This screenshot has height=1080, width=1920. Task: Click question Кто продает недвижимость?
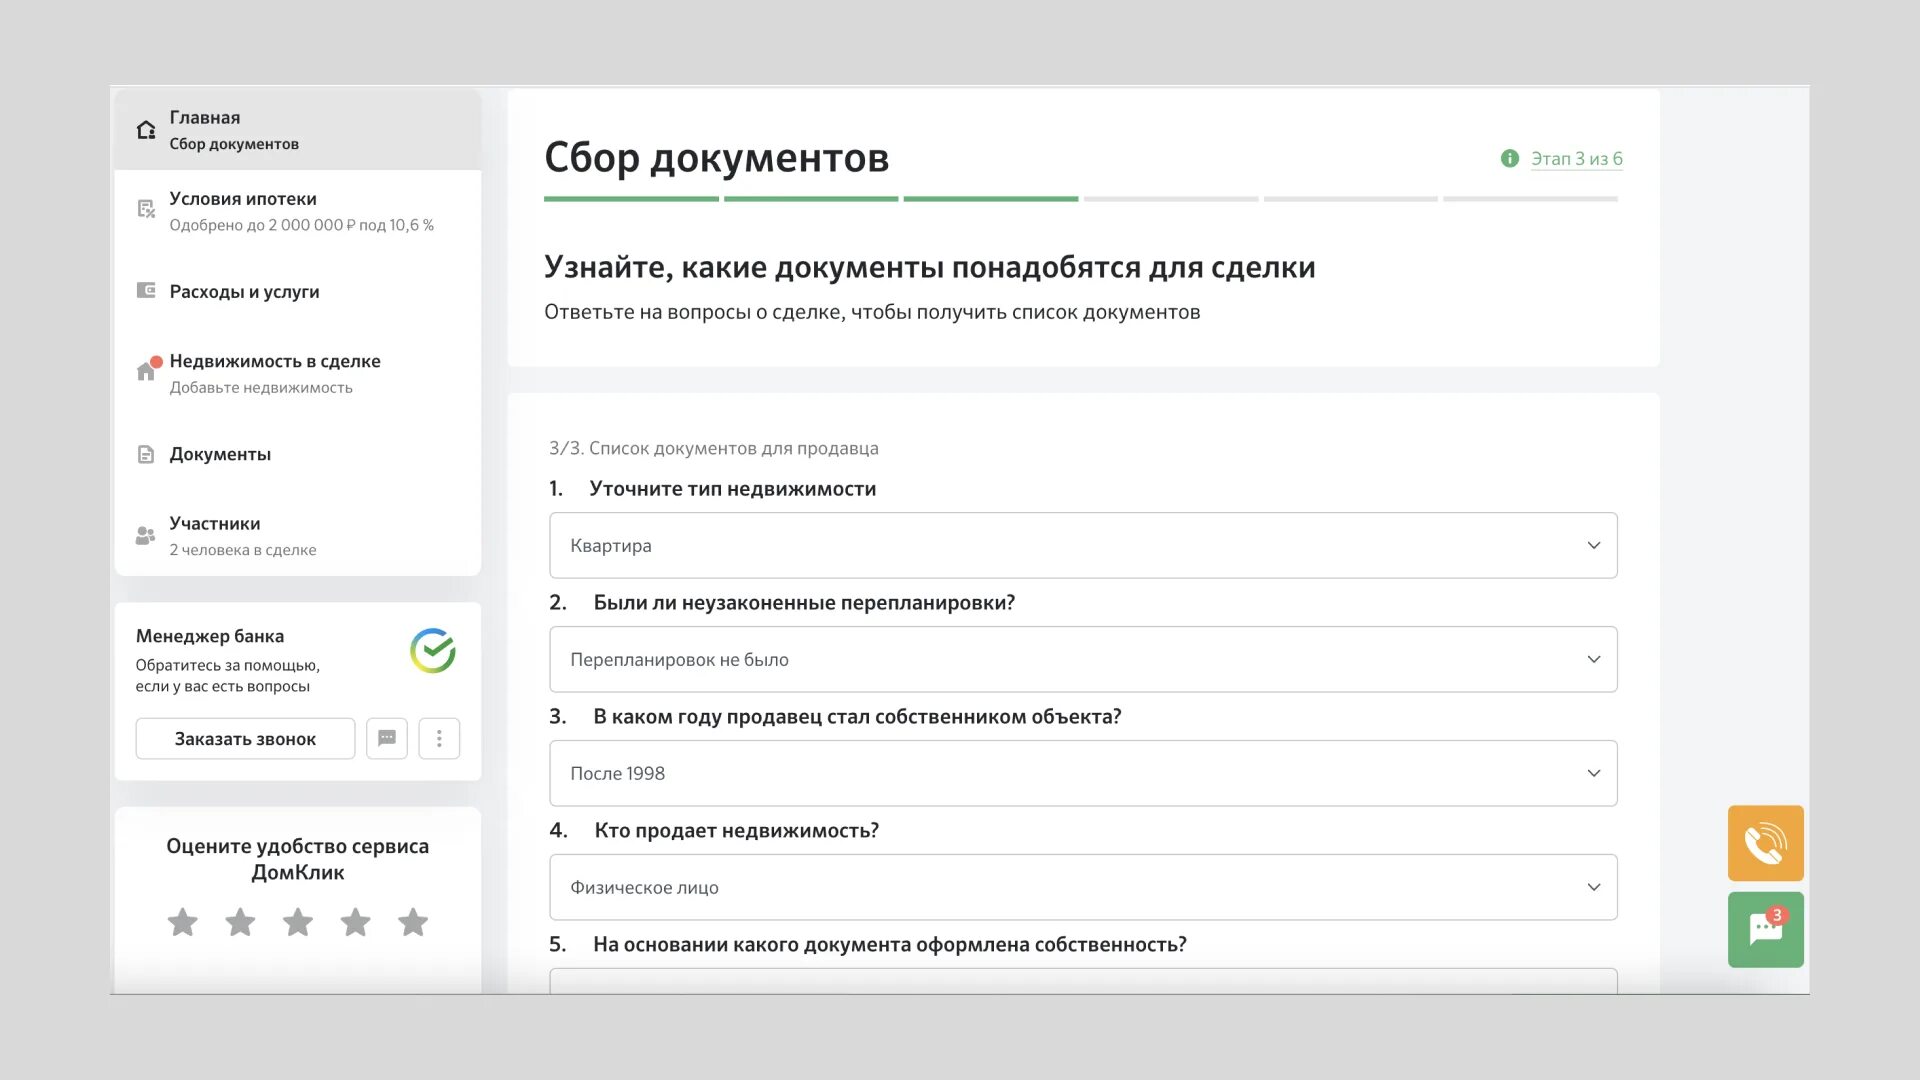[x=737, y=831]
